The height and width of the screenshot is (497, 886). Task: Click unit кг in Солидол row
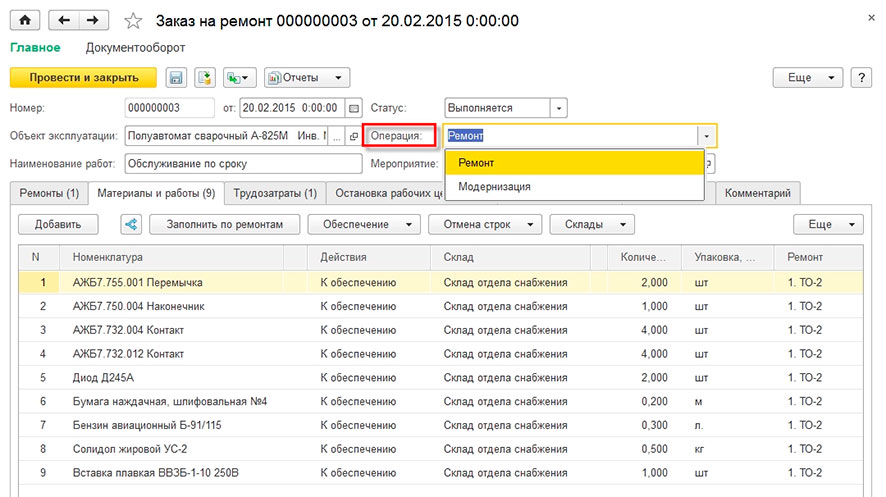[699, 450]
